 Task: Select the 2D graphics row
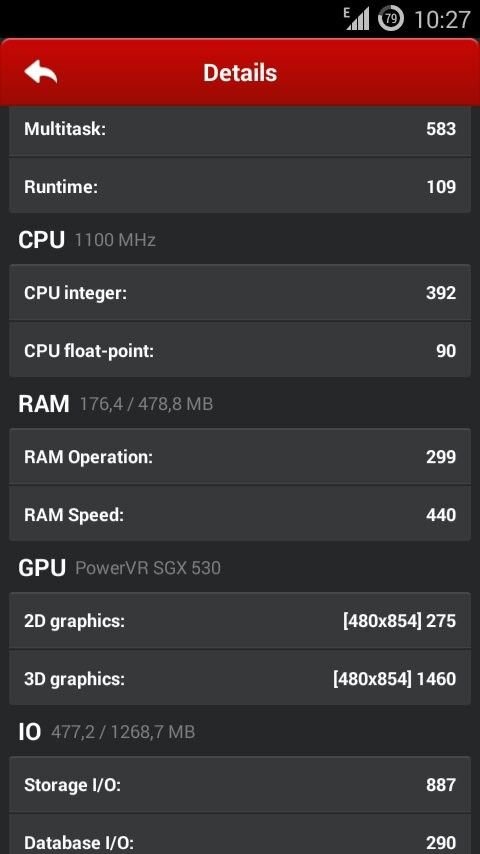pyautogui.click(x=240, y=621)
